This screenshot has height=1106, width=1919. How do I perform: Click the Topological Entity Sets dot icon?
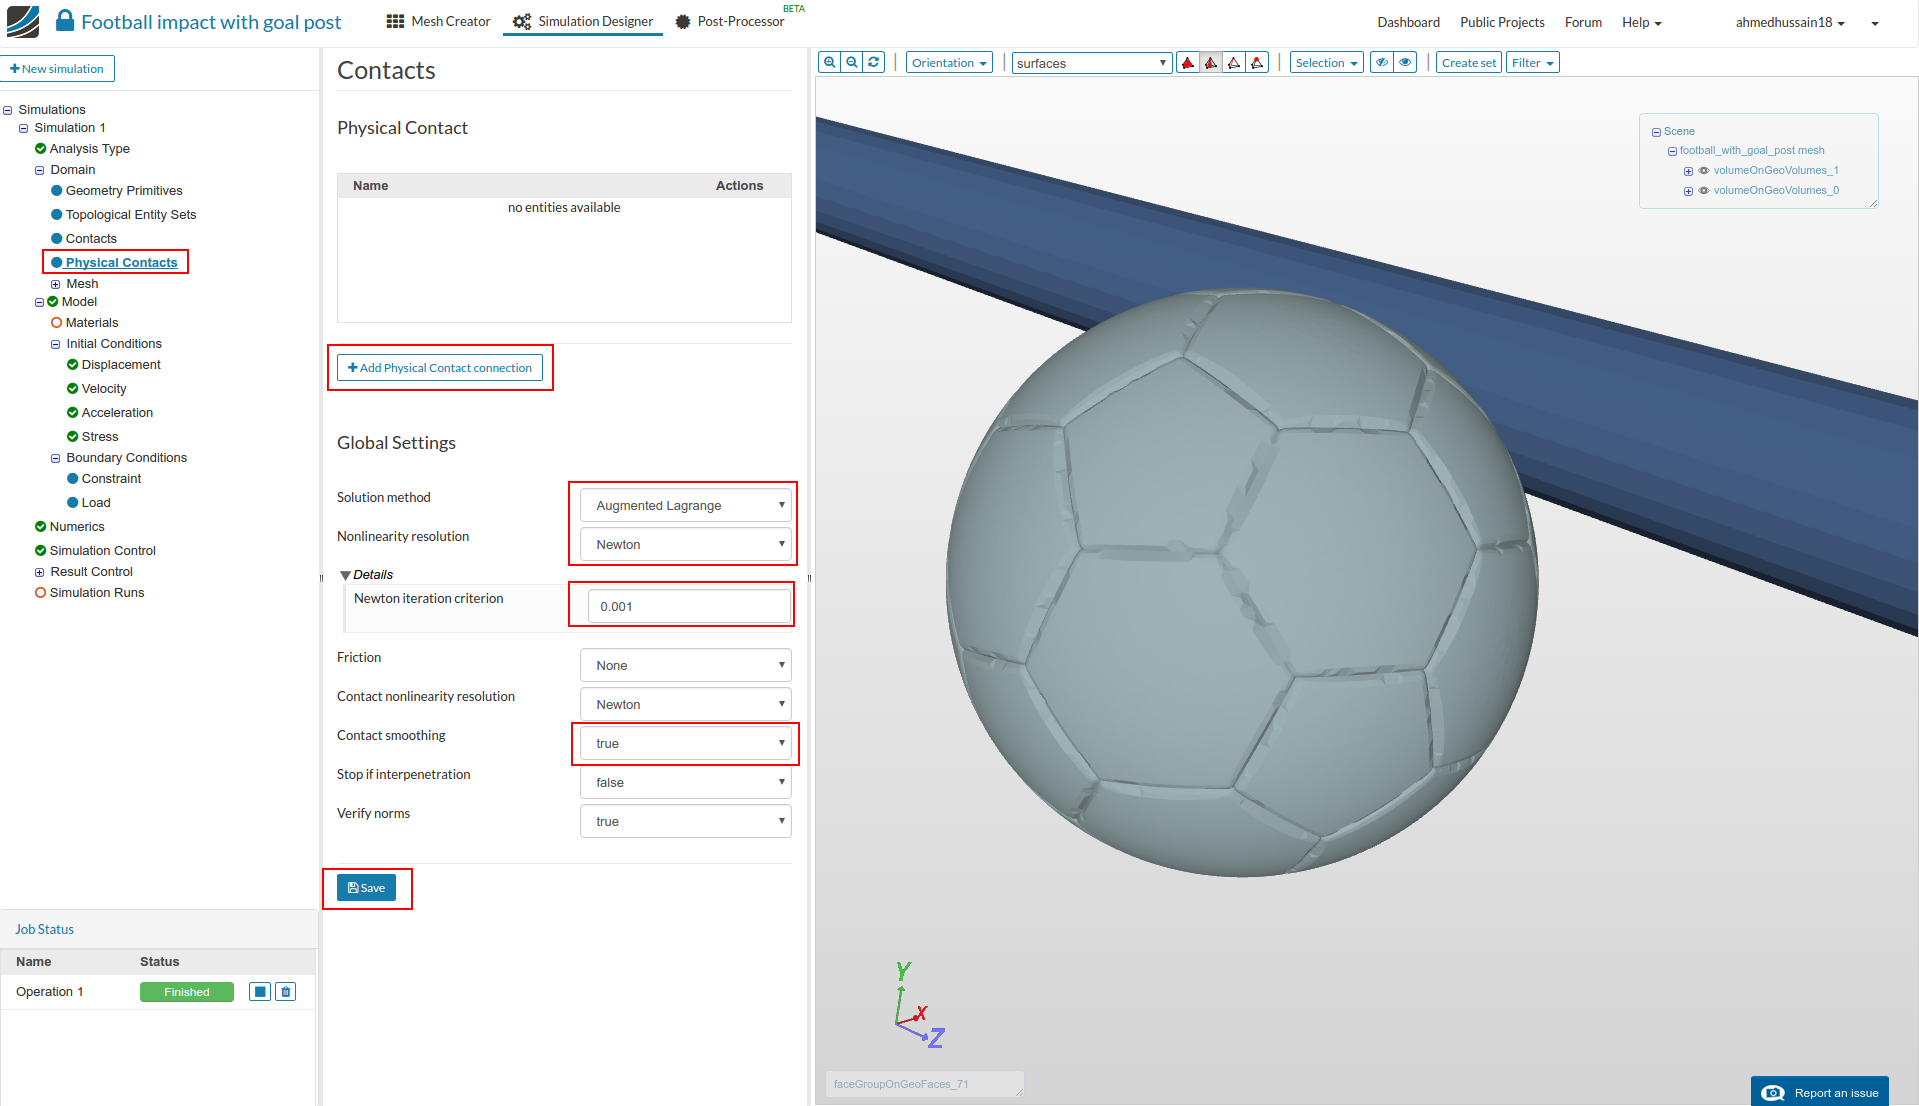click(57, 215)
